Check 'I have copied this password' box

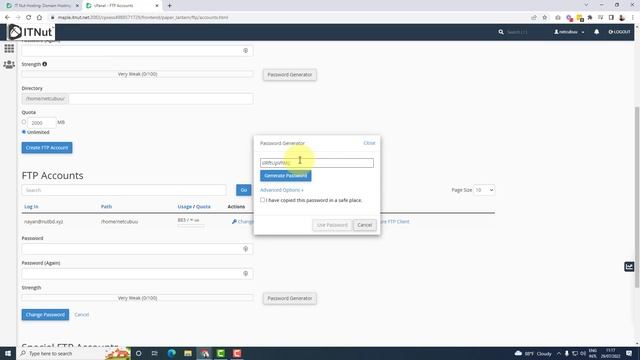tap(262, 200)
